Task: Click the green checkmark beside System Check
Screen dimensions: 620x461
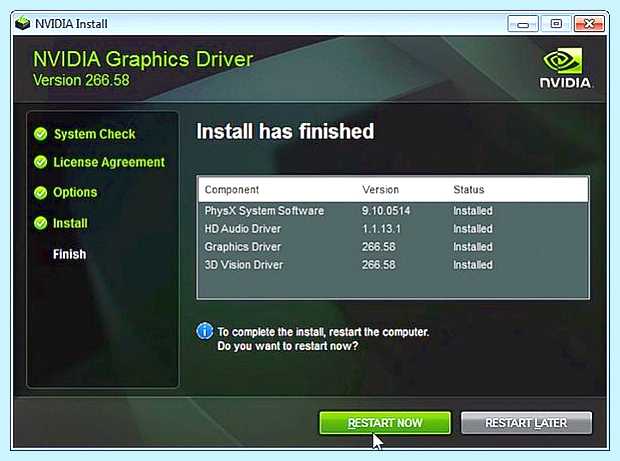Action: tap(40, 134)
